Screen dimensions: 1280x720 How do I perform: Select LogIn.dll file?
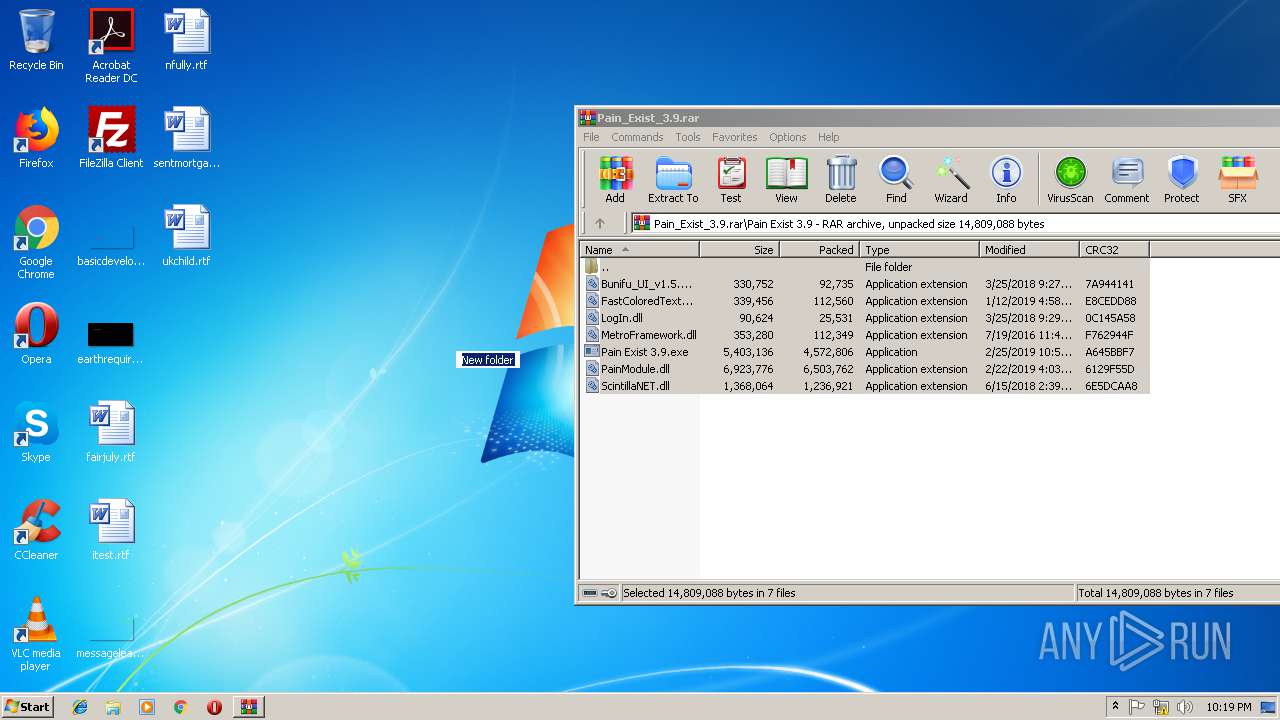[865, 318]
